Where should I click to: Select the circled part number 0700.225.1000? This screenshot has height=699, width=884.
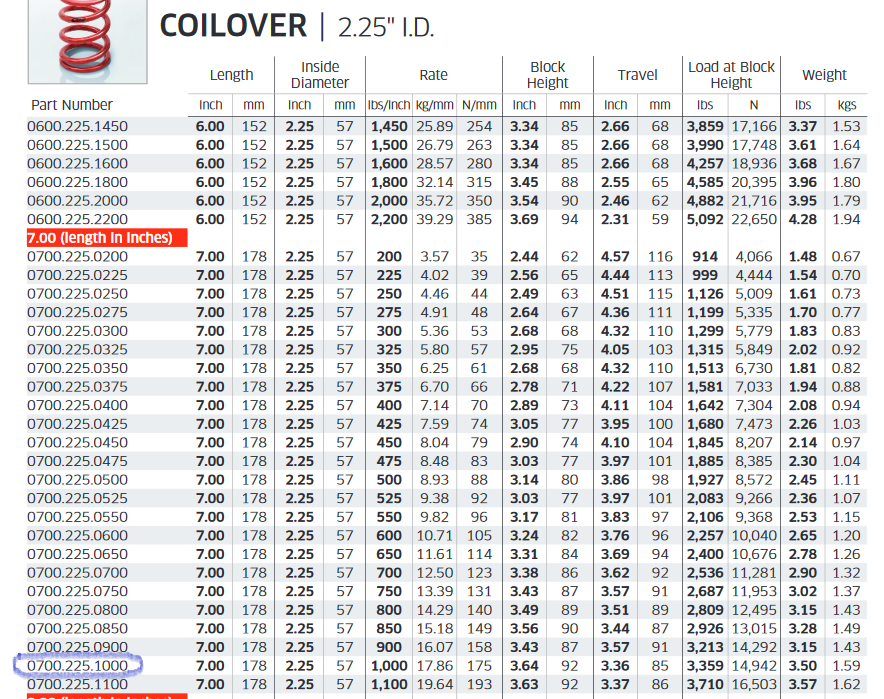[x=78, y=666]
